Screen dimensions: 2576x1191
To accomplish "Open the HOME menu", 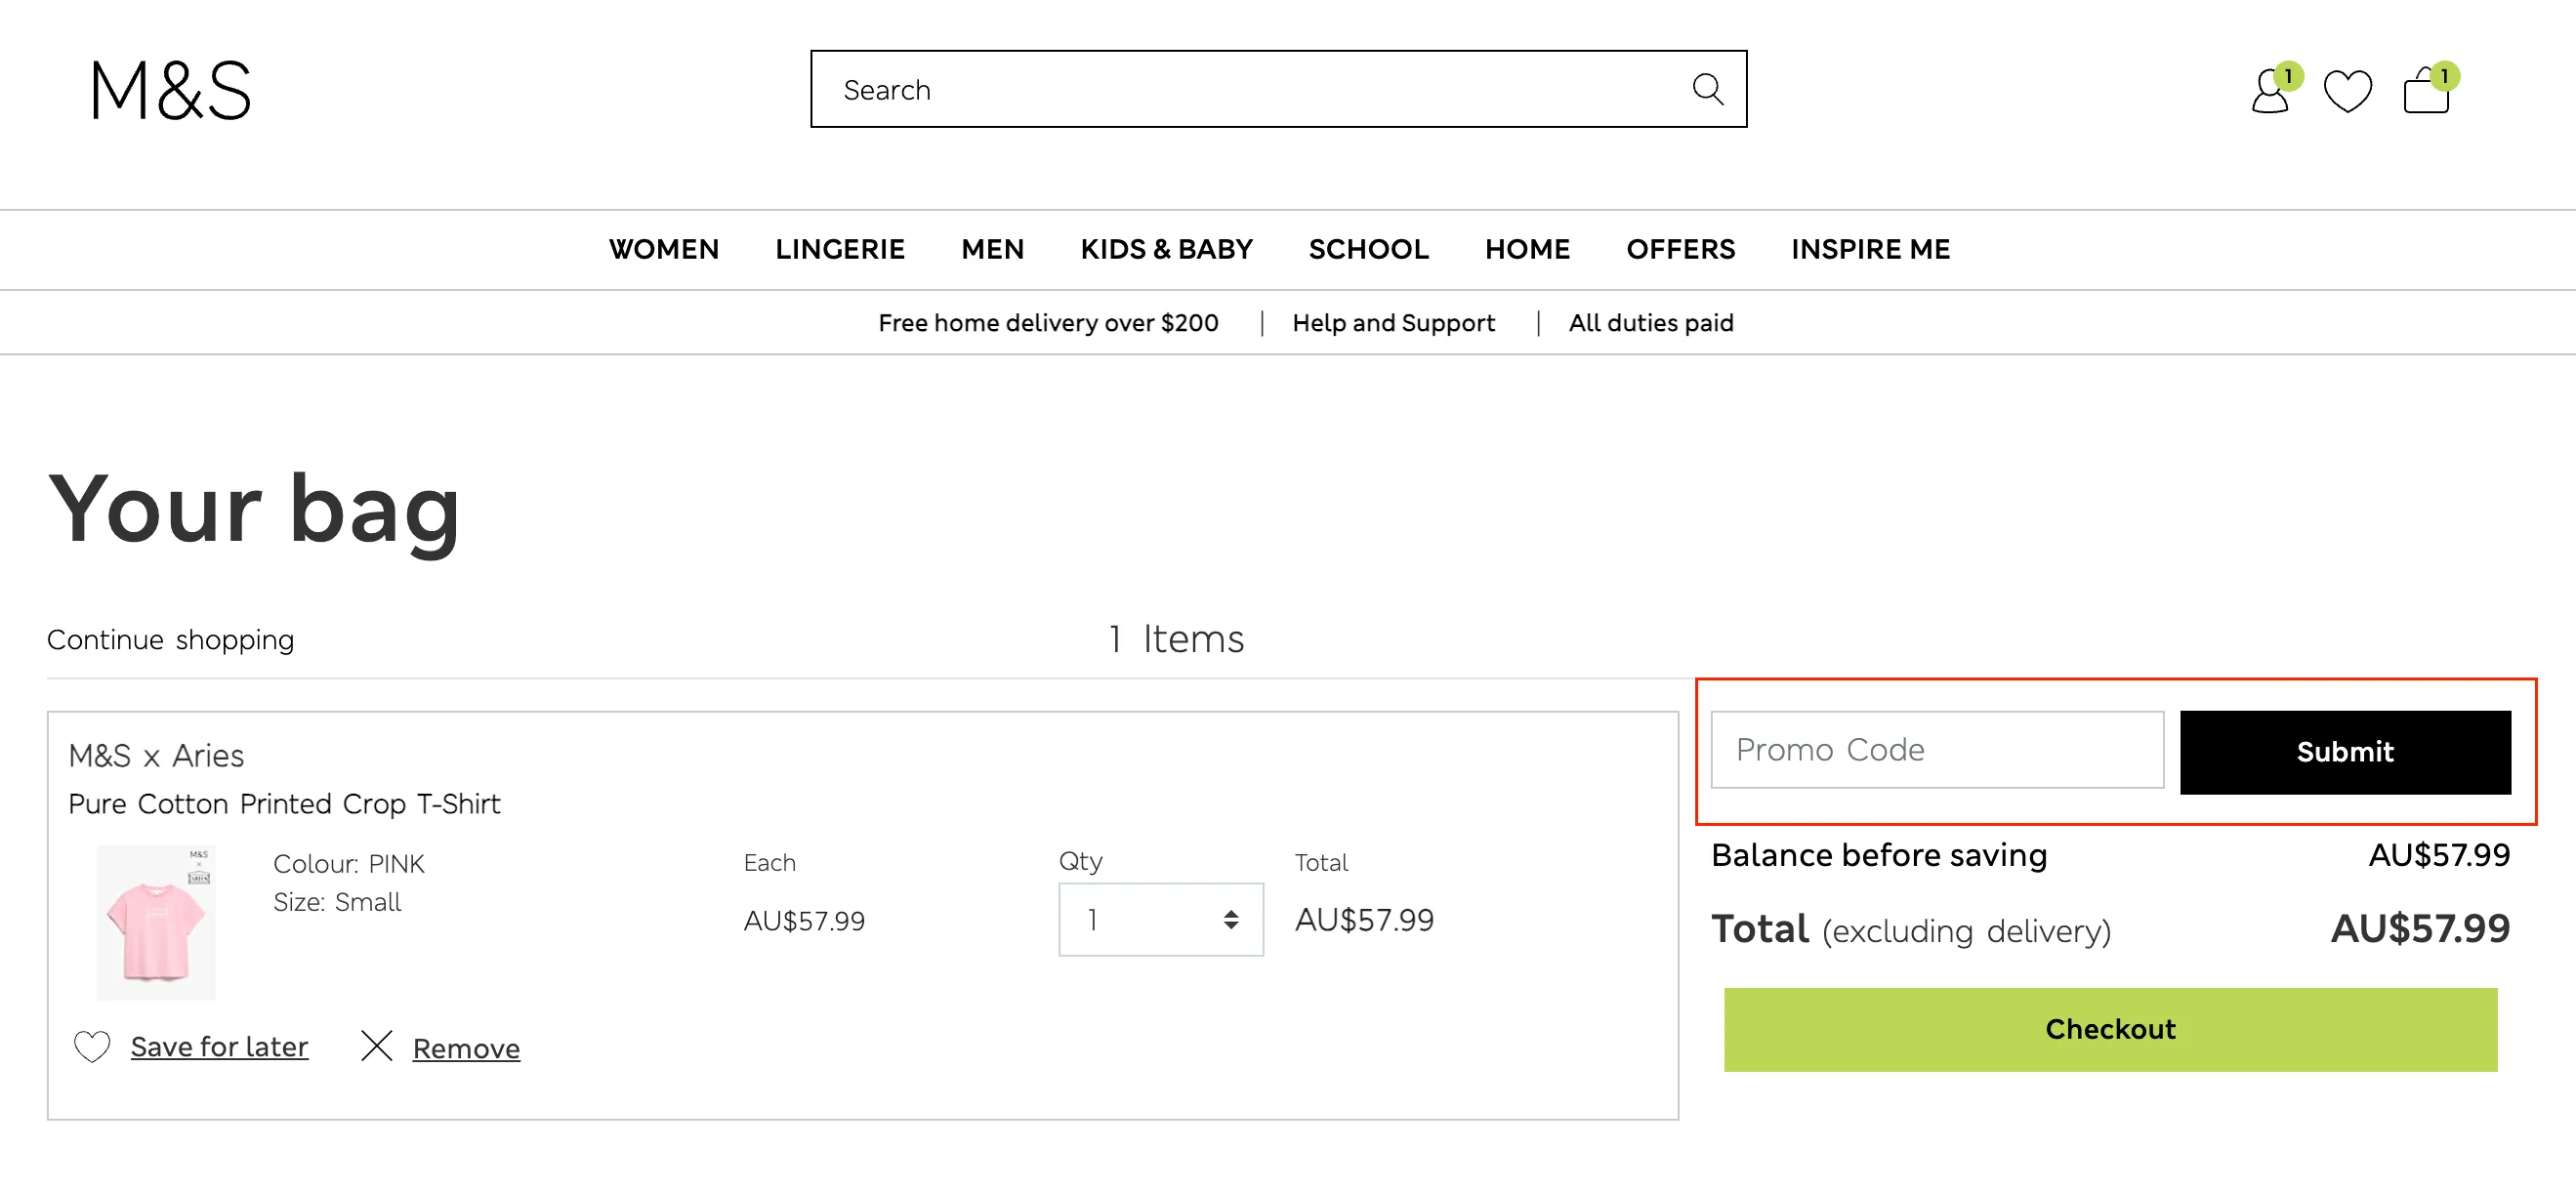I will [1527, 249].
